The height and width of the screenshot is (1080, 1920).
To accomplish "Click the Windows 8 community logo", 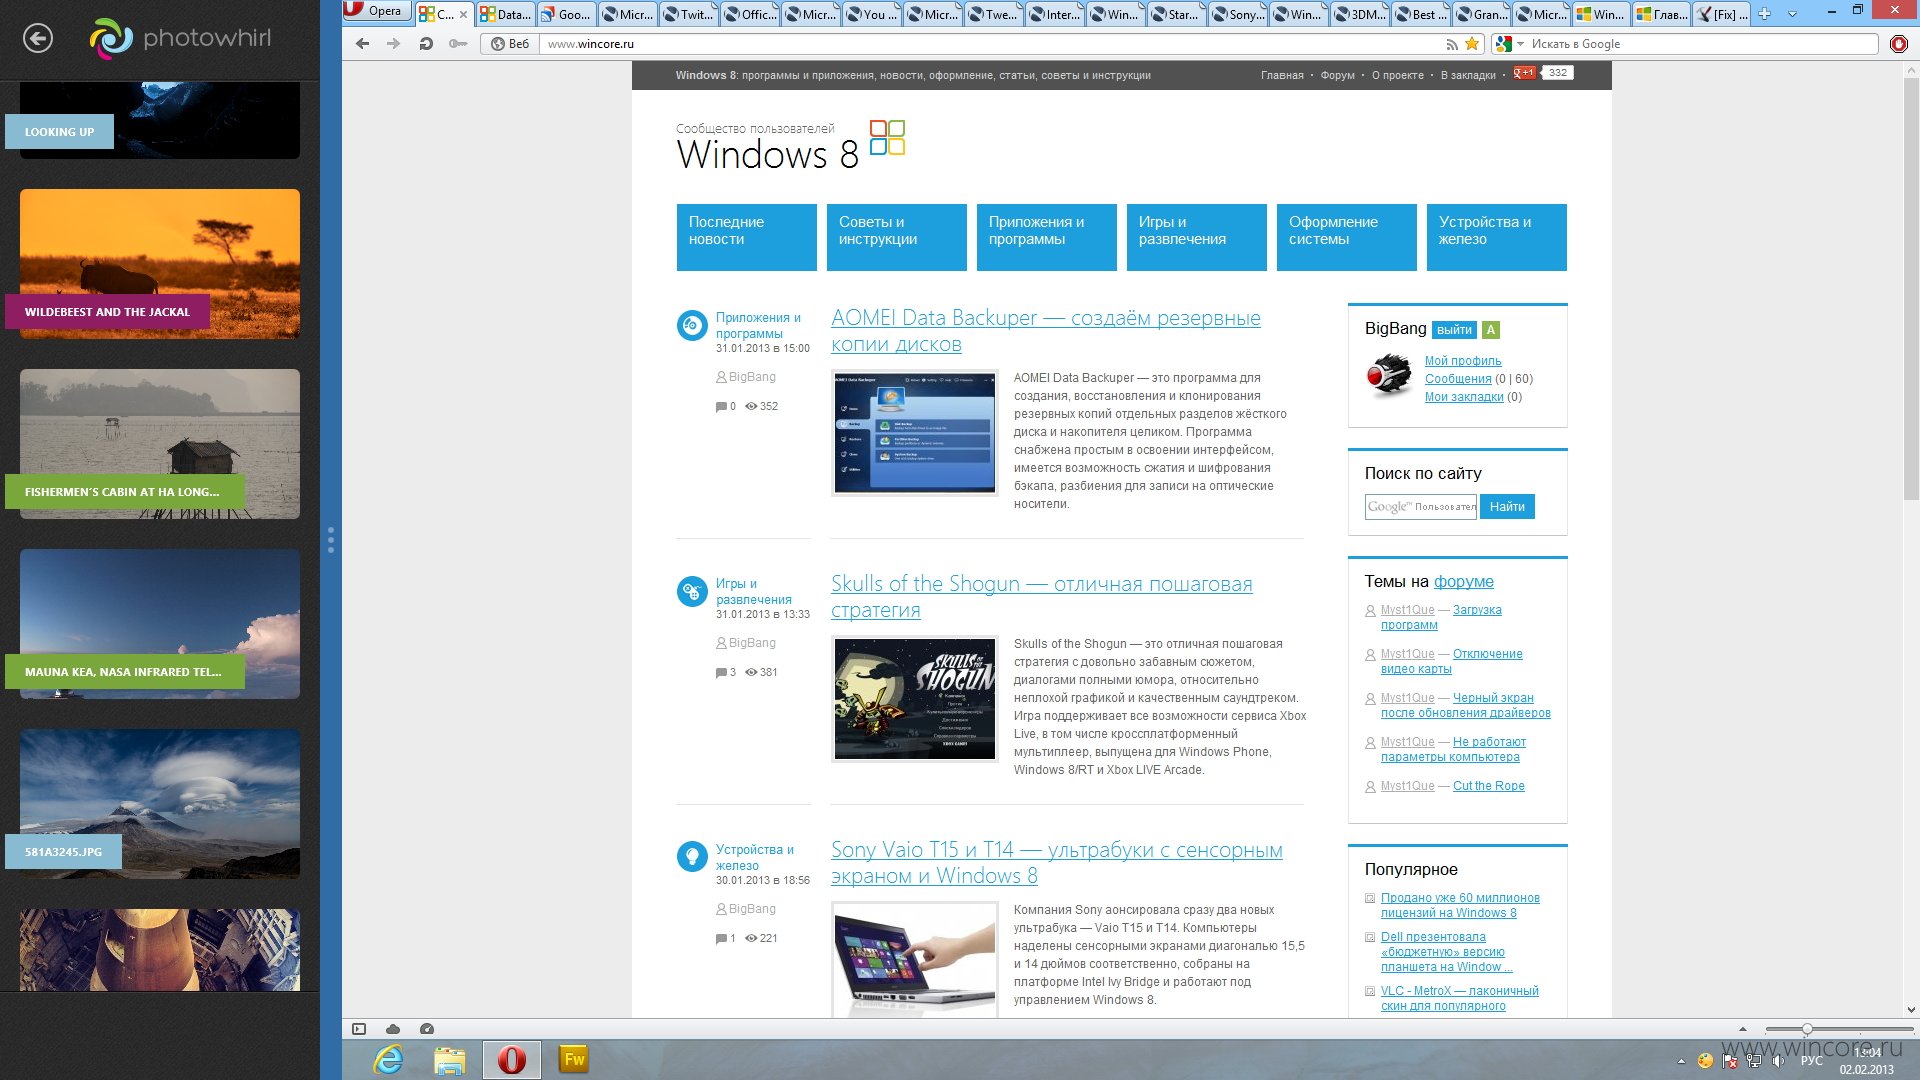I will pos(790,146).
